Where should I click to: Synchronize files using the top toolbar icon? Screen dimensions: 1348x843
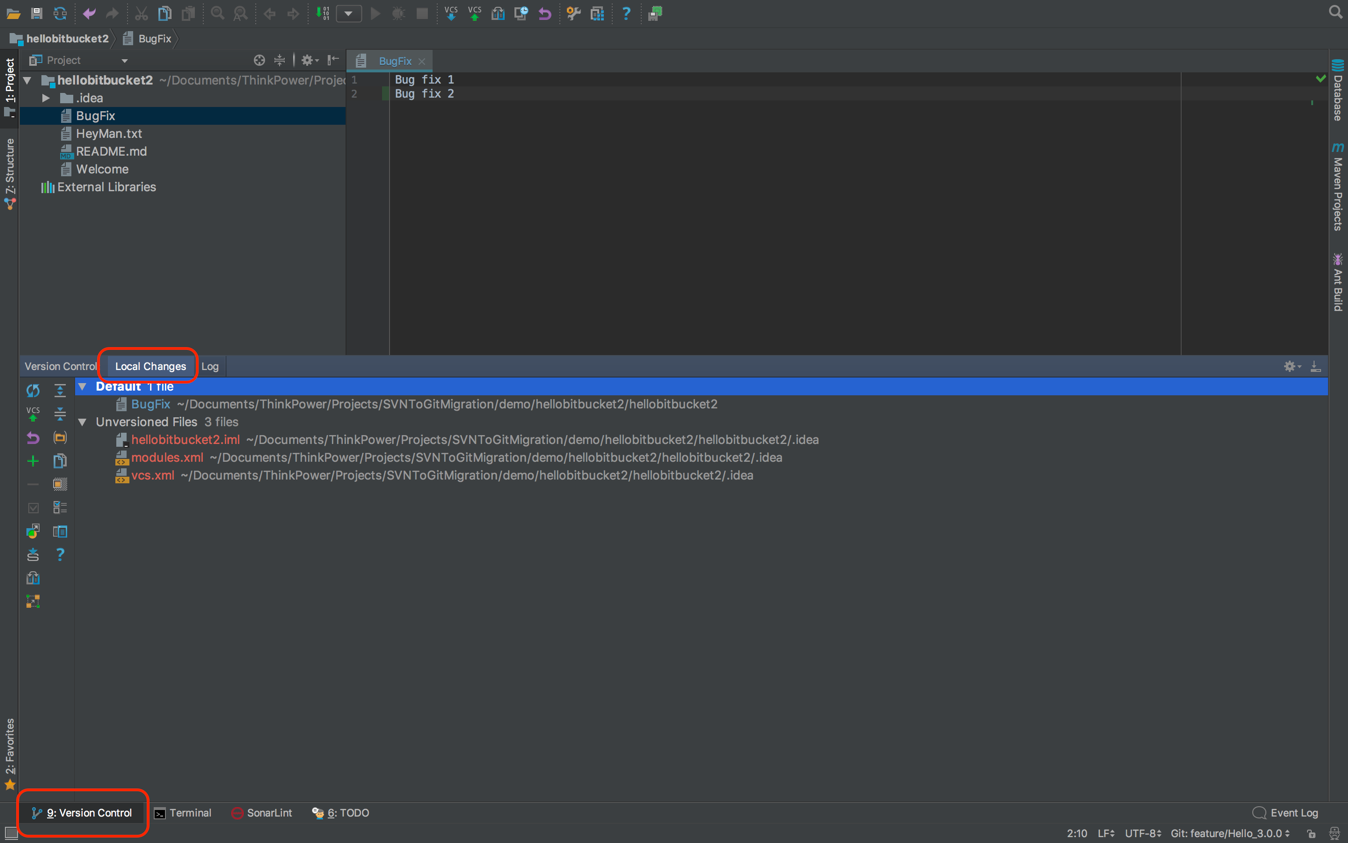coord(60,14)
